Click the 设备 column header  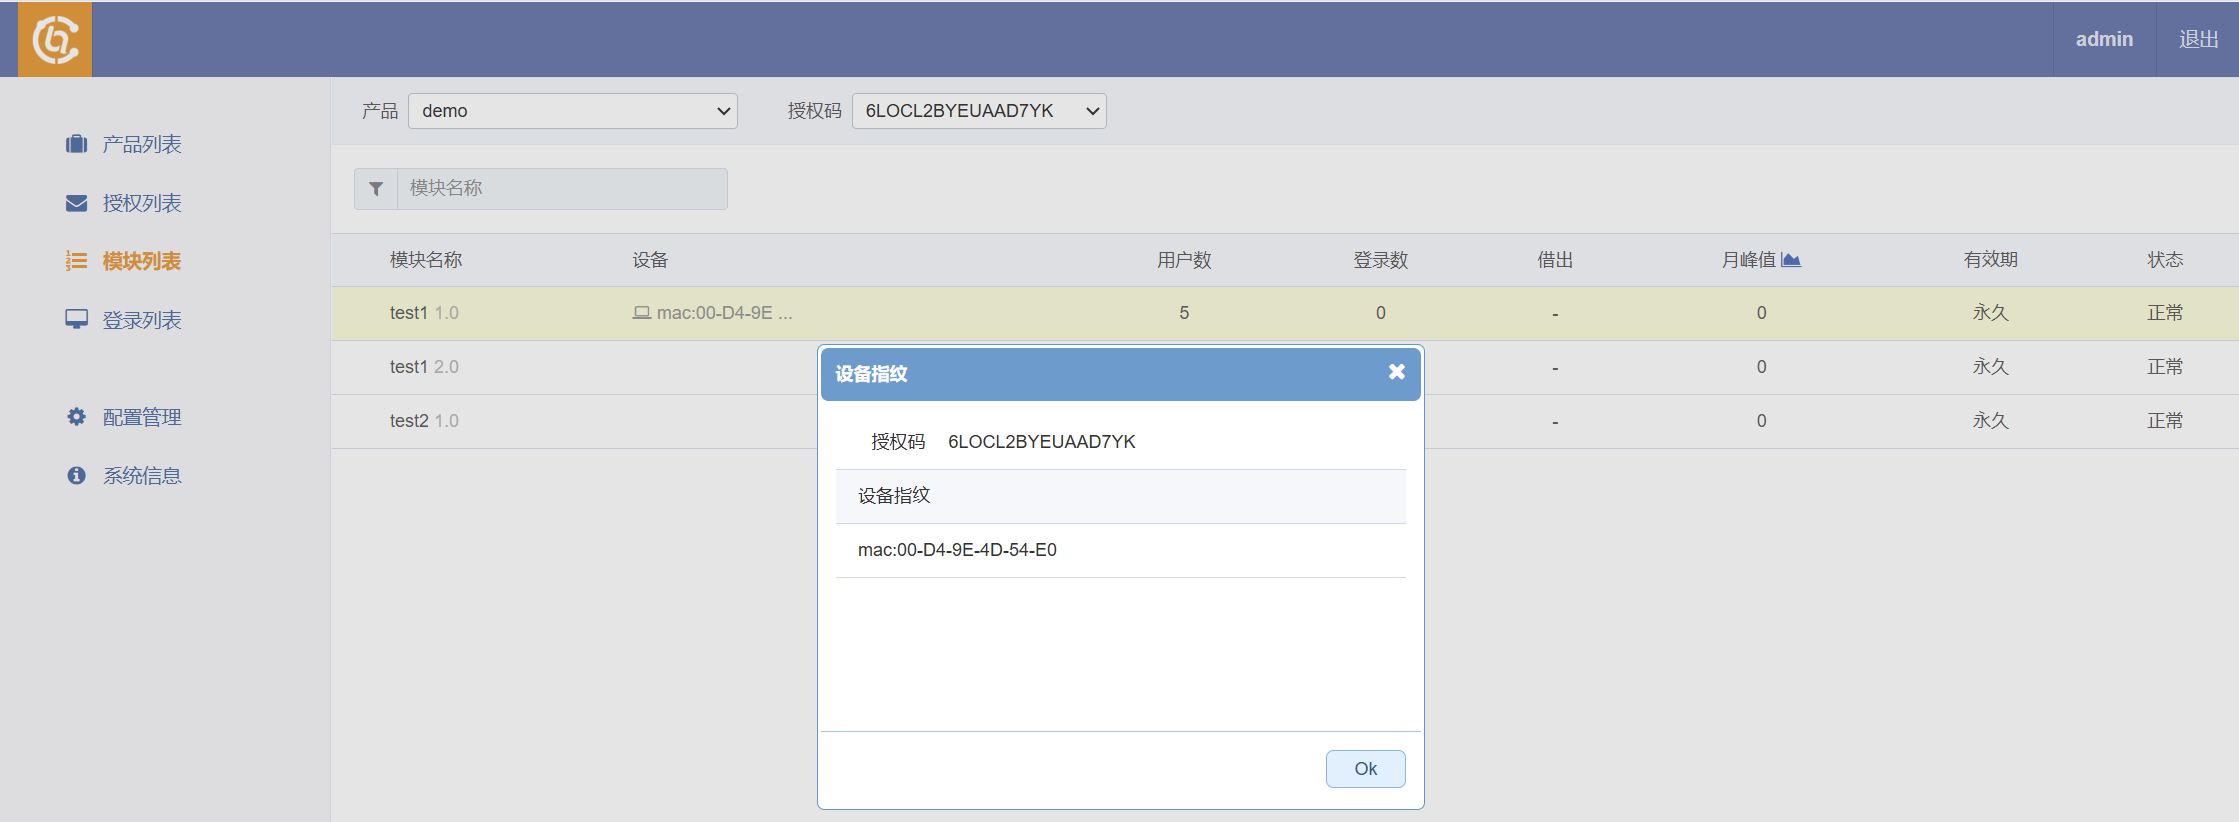[x=650, y=260]
